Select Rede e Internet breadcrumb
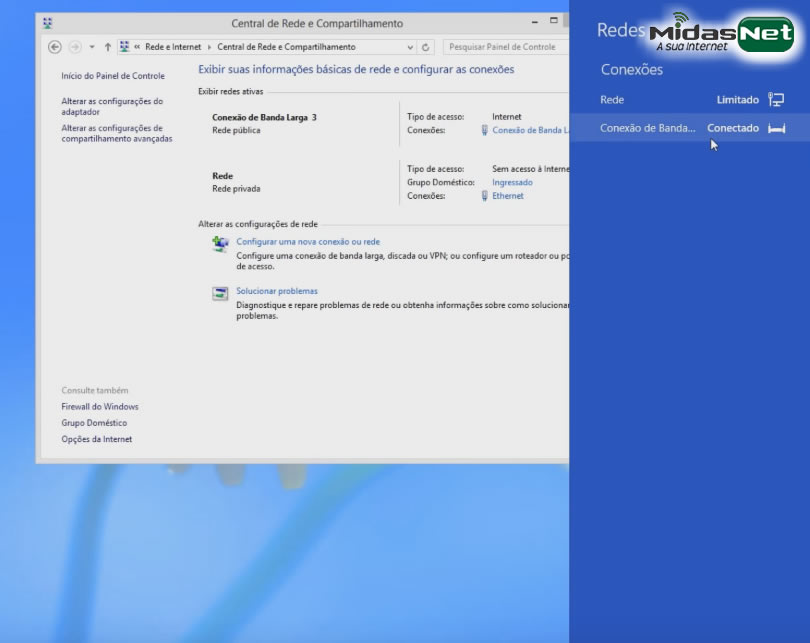Screen dimensions: 810x643 coord(173,47)
